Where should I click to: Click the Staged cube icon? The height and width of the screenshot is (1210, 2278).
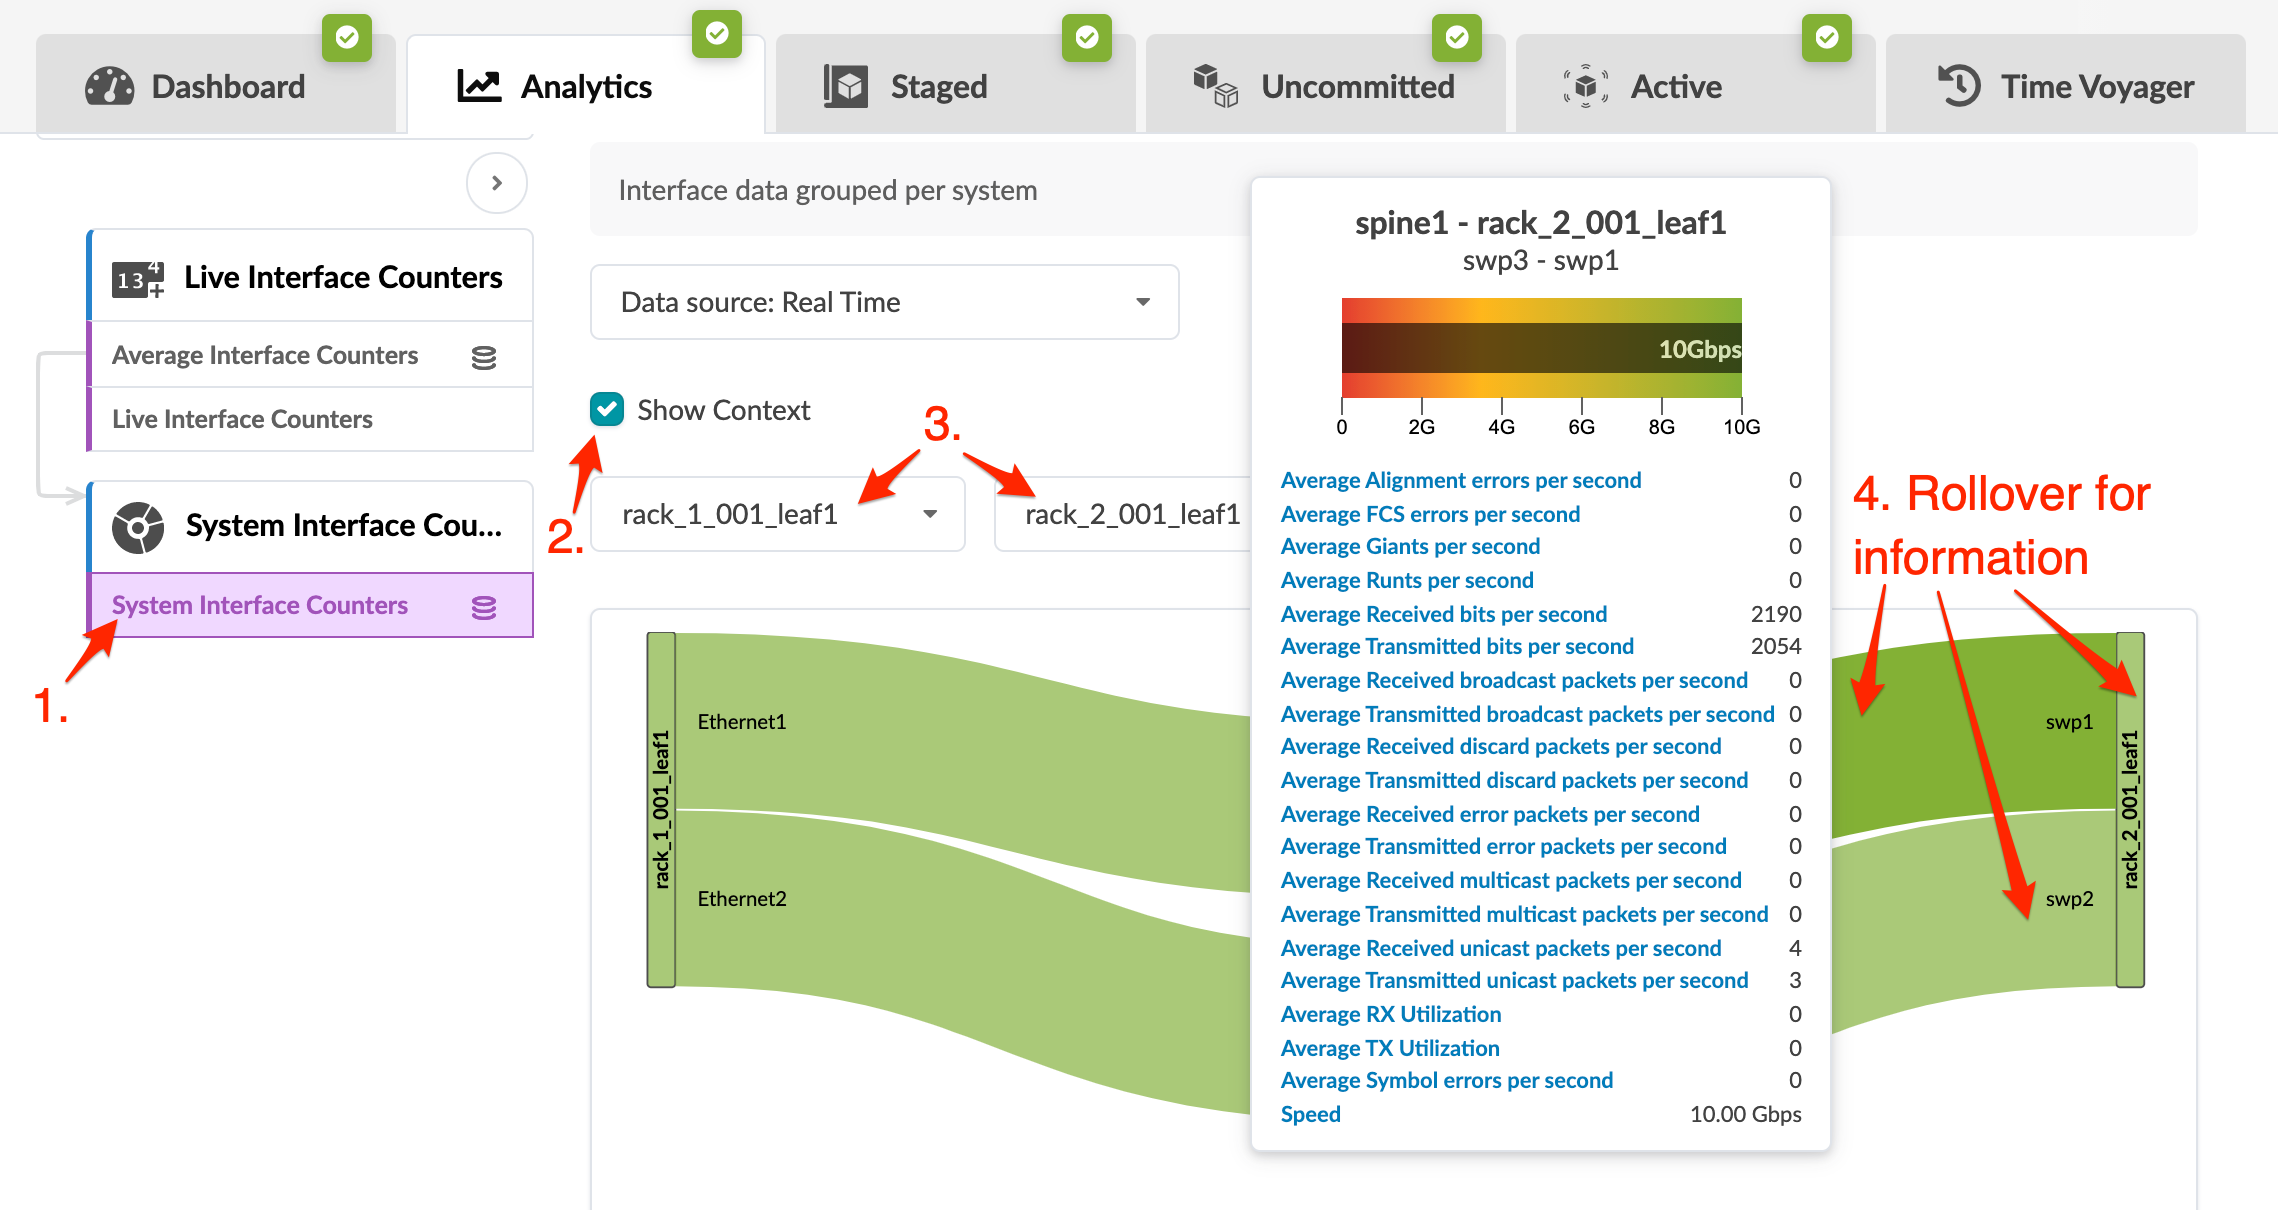point(846,87)
